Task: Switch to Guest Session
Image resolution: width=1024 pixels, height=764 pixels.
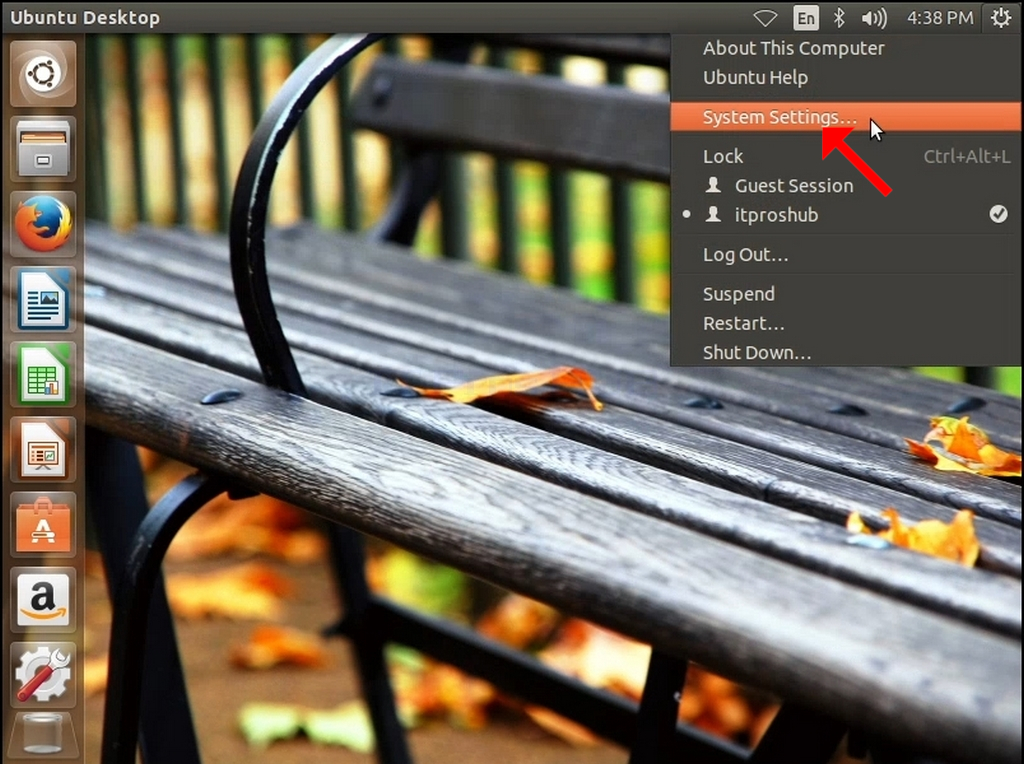Action: (x=846, y=185)
